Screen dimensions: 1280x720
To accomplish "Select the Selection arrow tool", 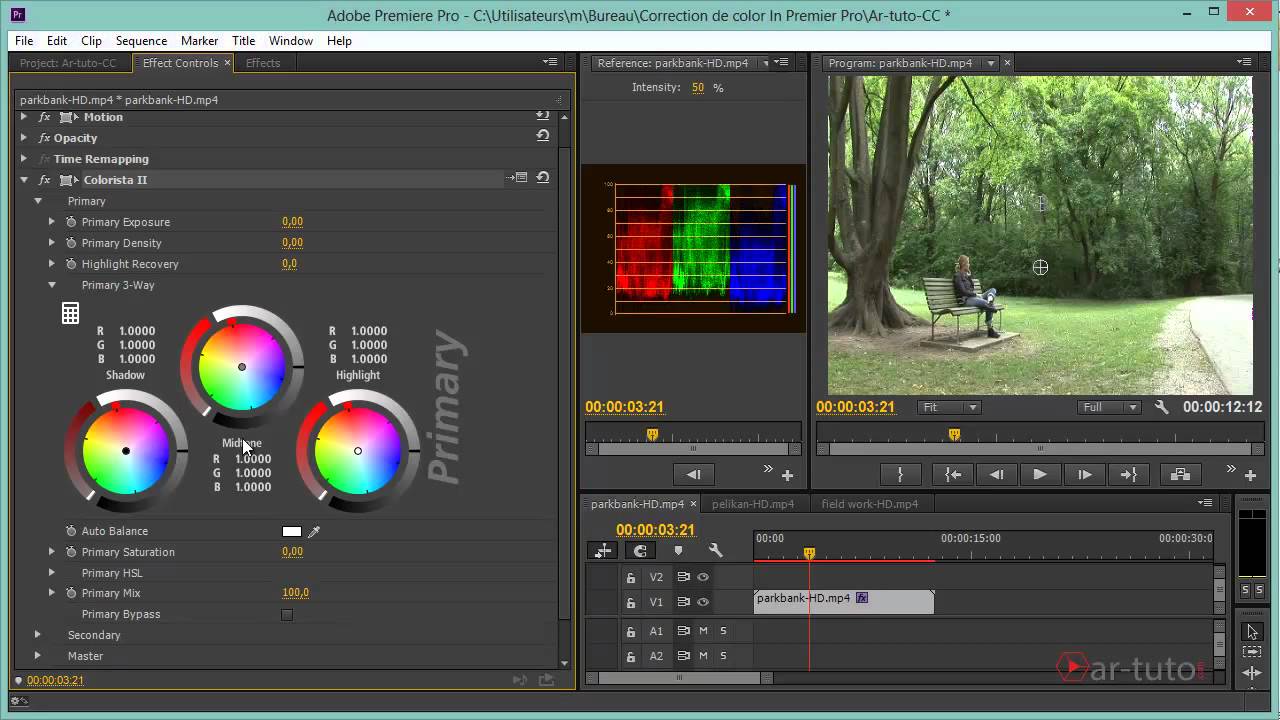I will [1252, 632].
